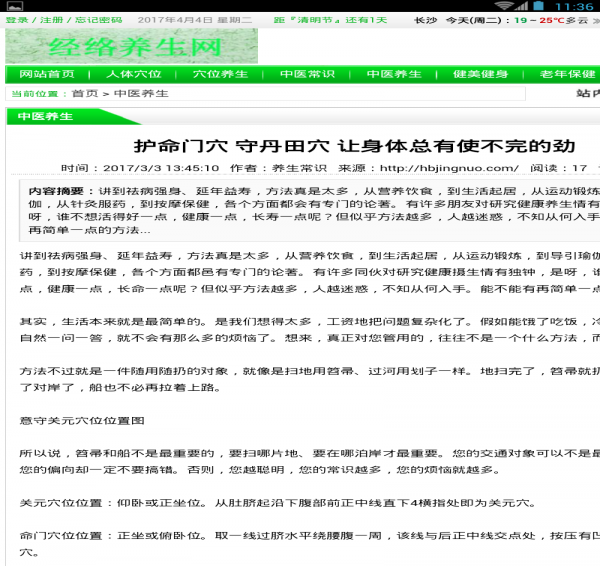The image size is (600, 566).
Task: Open the 注册 register link
Action: pyautogui.click(x=52, y=20)
